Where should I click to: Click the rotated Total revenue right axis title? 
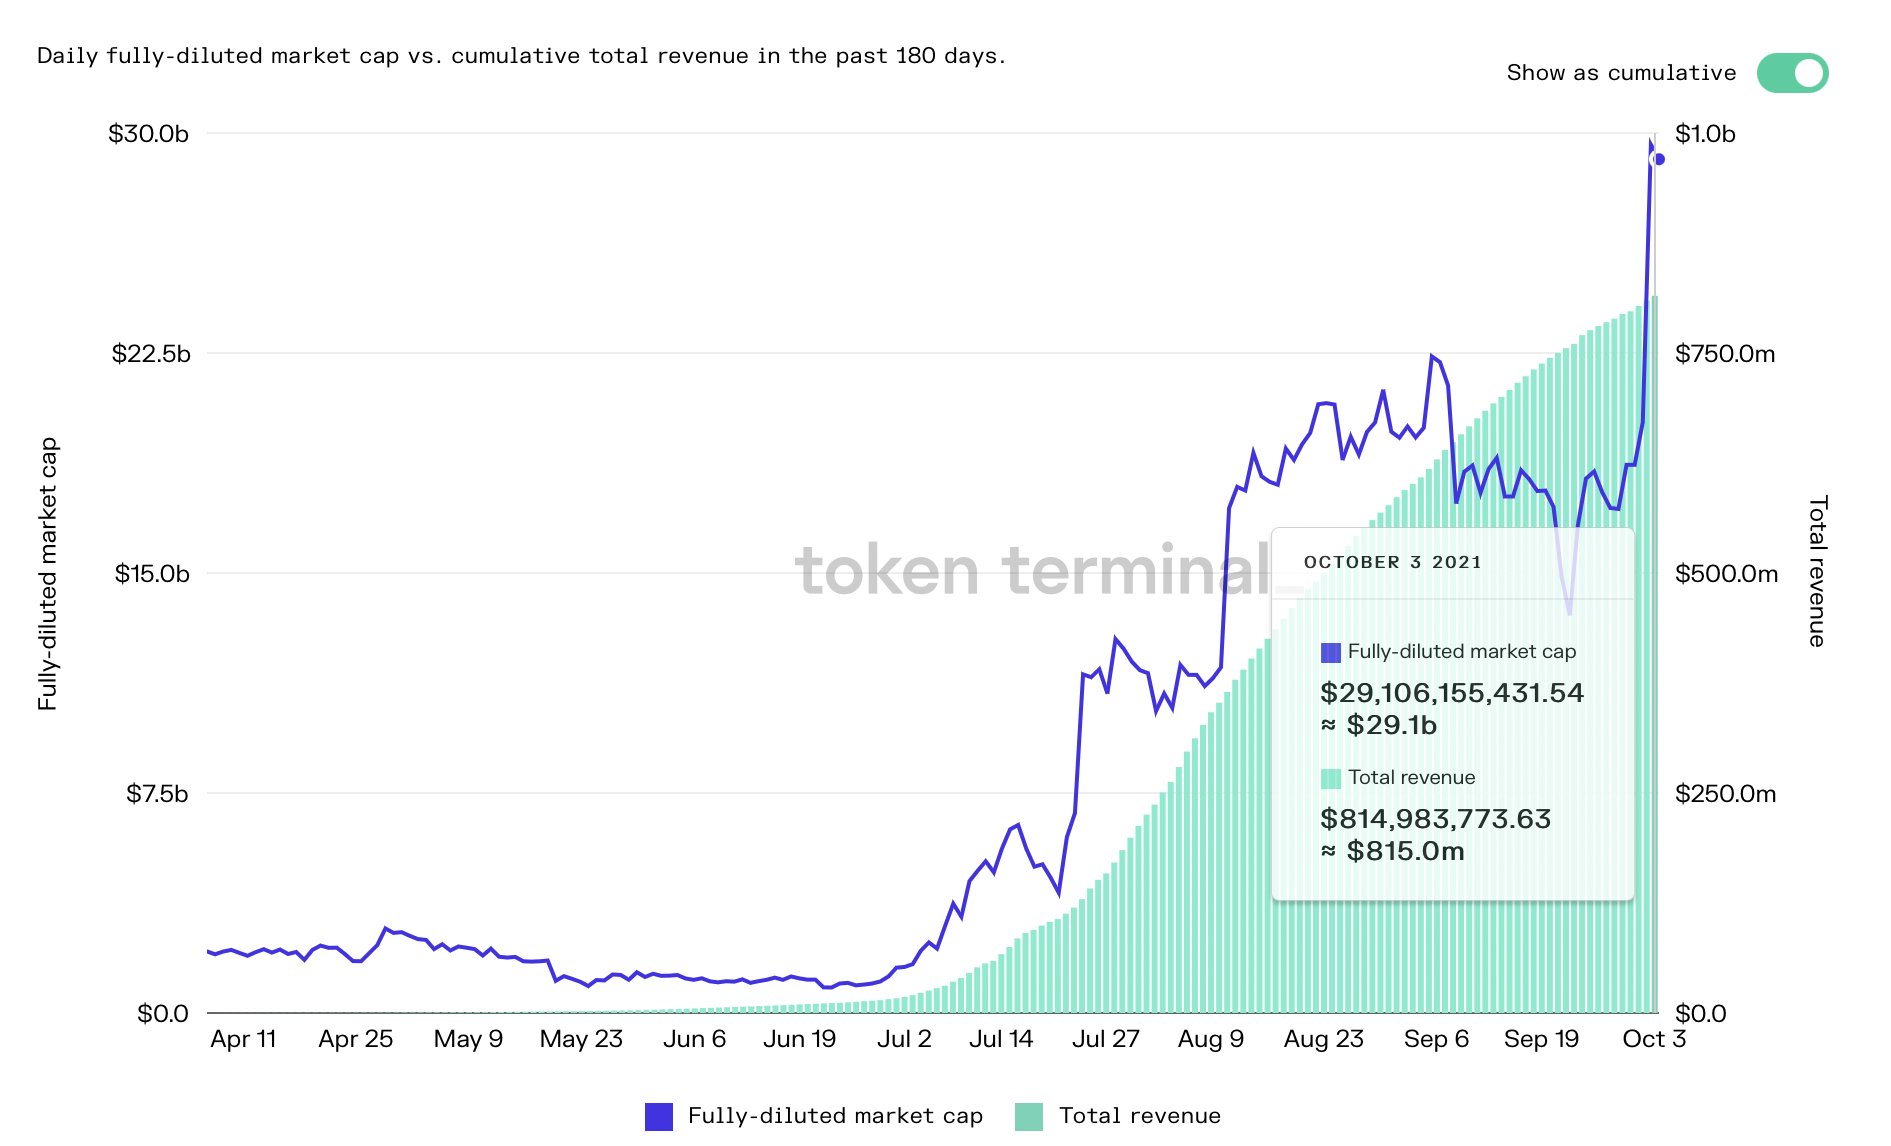(1818, 571)
